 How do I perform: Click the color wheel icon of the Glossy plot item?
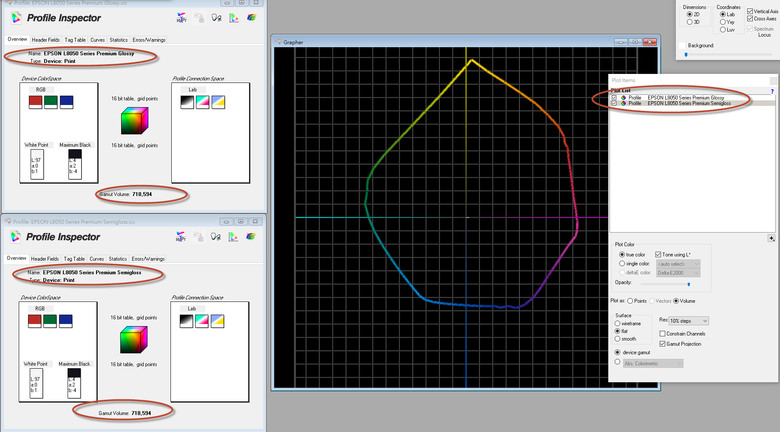(x=623, y=98)
